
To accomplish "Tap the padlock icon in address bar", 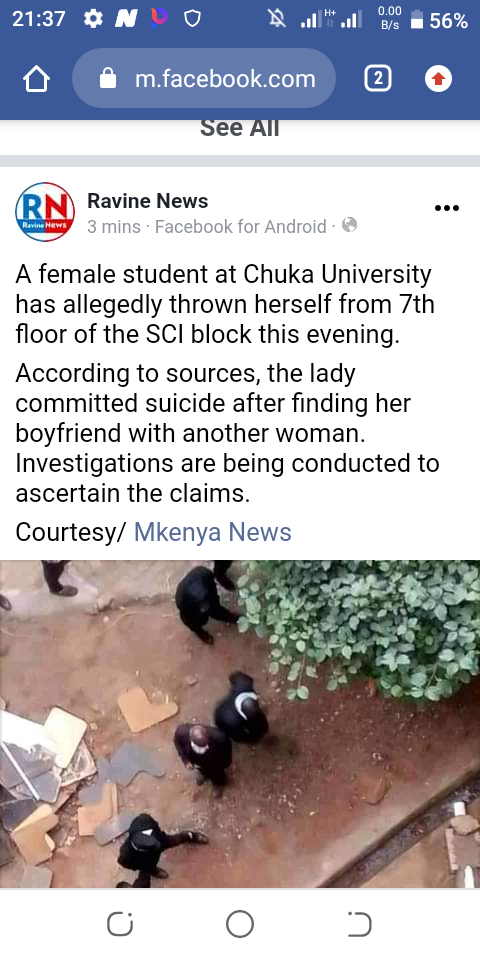I will [x=108, y=78].
